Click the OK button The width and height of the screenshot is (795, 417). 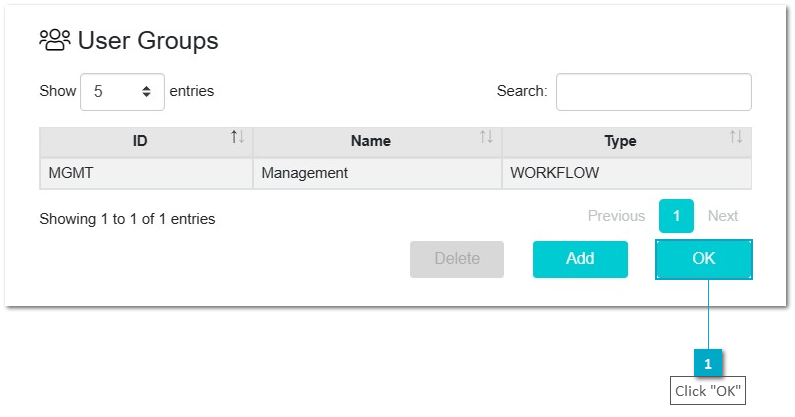coord(704,259)
